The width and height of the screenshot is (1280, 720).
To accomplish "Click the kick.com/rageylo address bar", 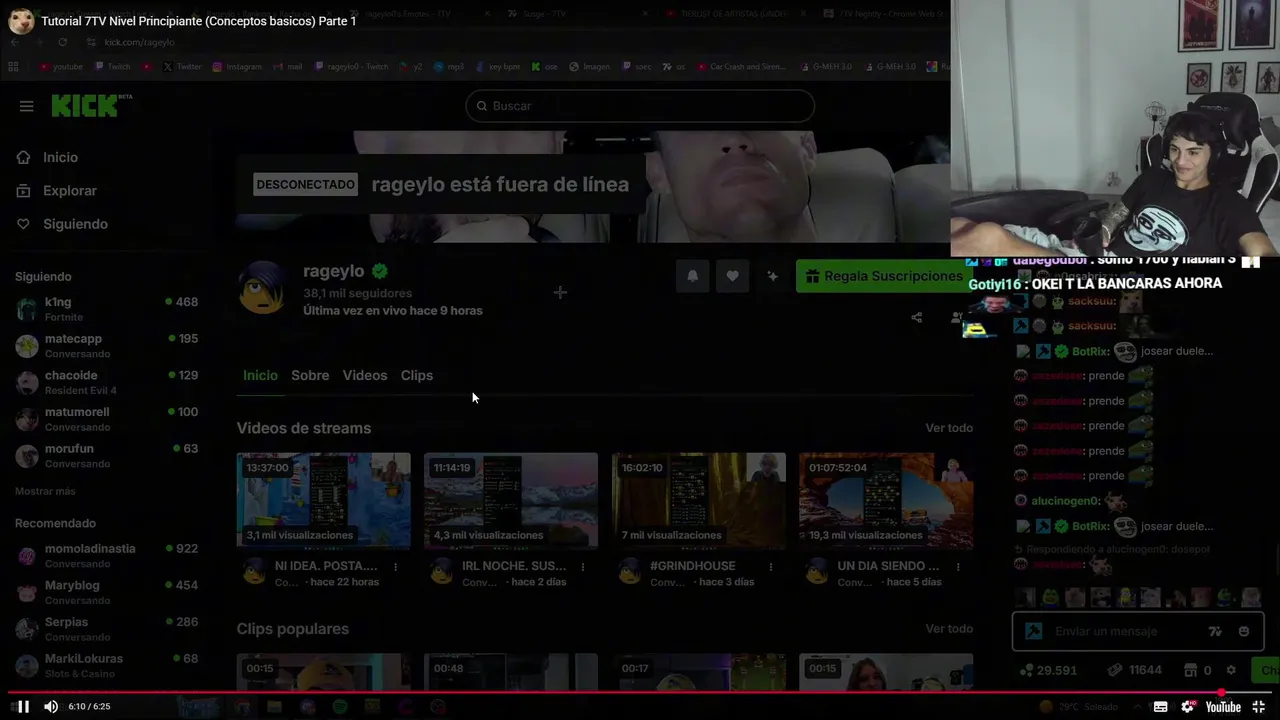I will click(139, 42).
